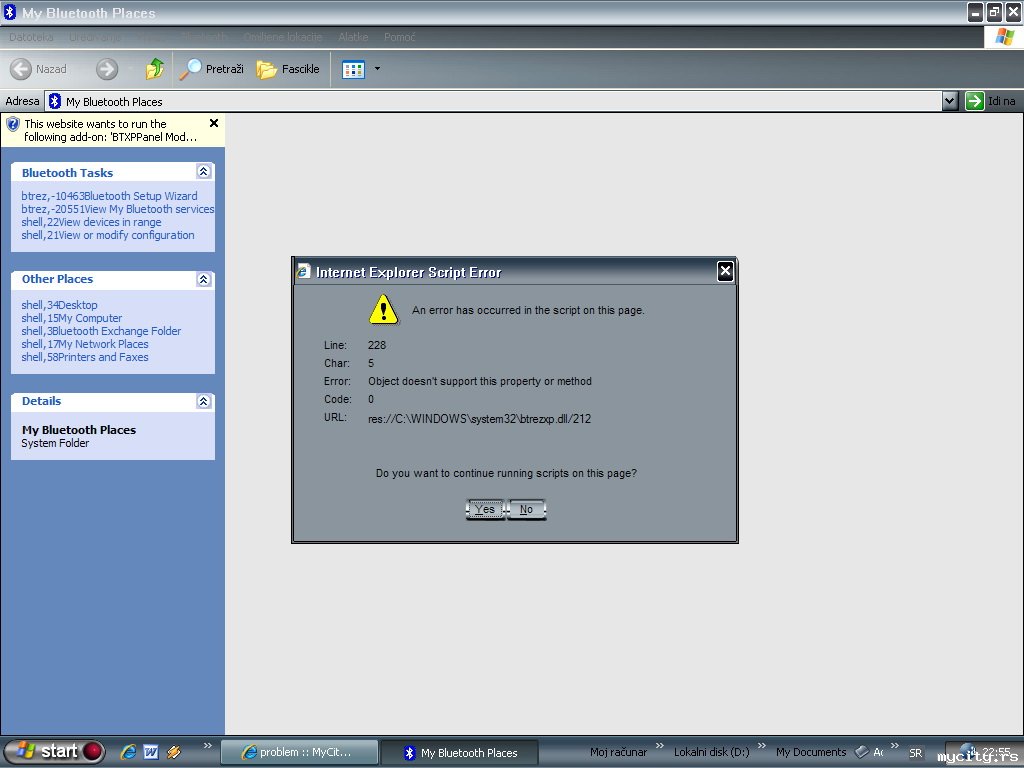Launch Word from quick launch
Viewport: 1024px width, 768px height.
[151, 752]
